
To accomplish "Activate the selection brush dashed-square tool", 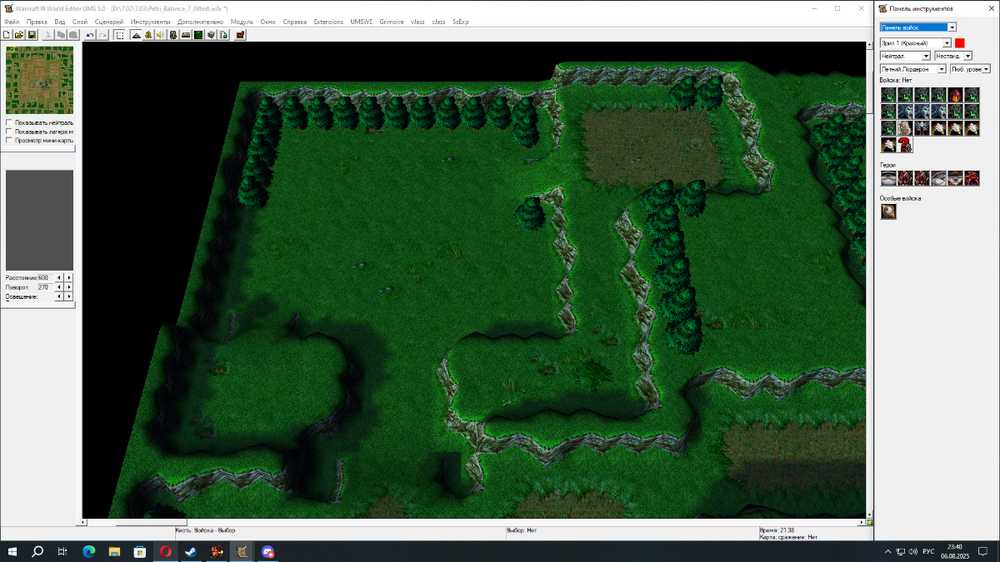I will [119, 35].
